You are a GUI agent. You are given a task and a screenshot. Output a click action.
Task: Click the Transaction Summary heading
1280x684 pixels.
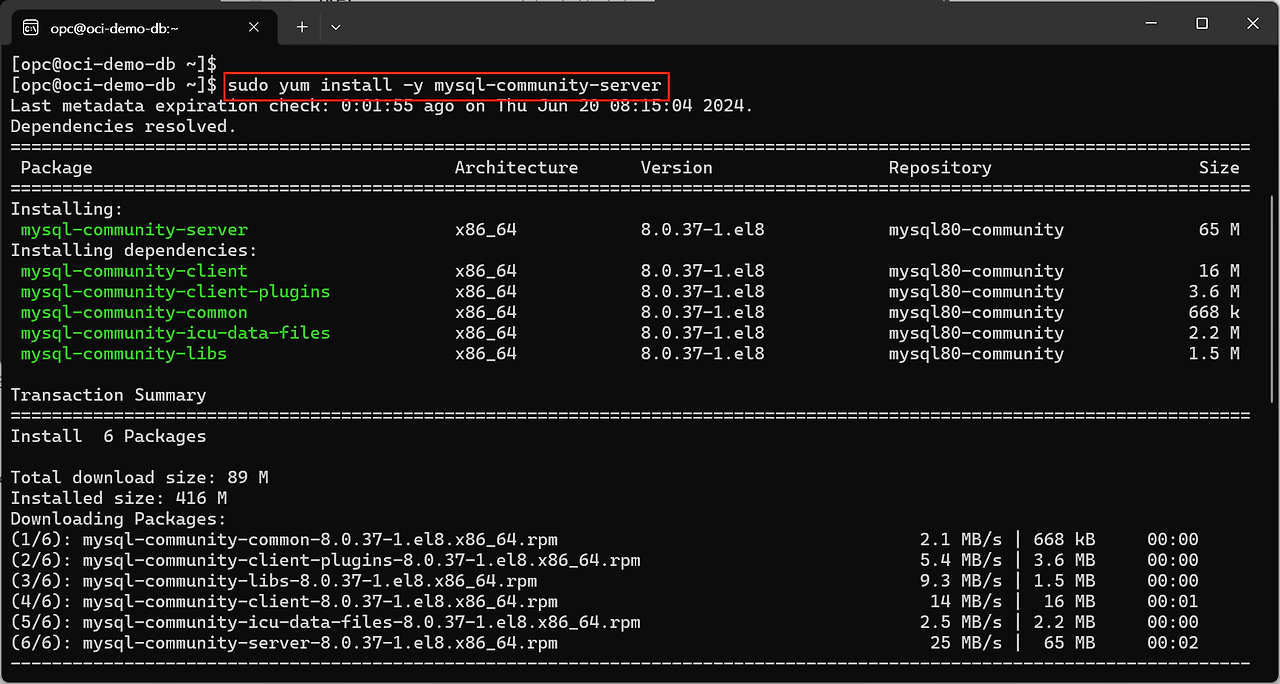coord(108,395)
